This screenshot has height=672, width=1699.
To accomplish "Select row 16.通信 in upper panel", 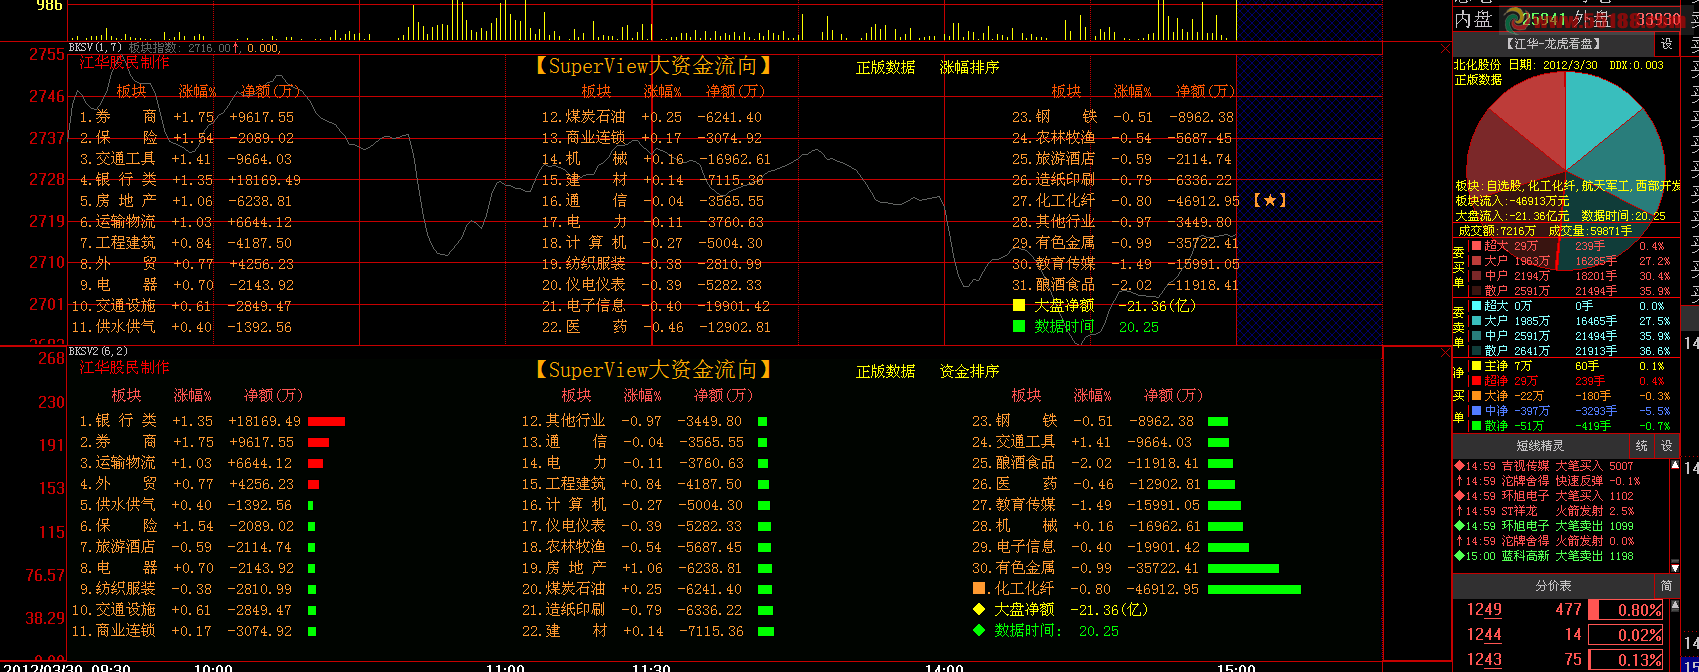I will pyautogui.click(x=652, y=201).
